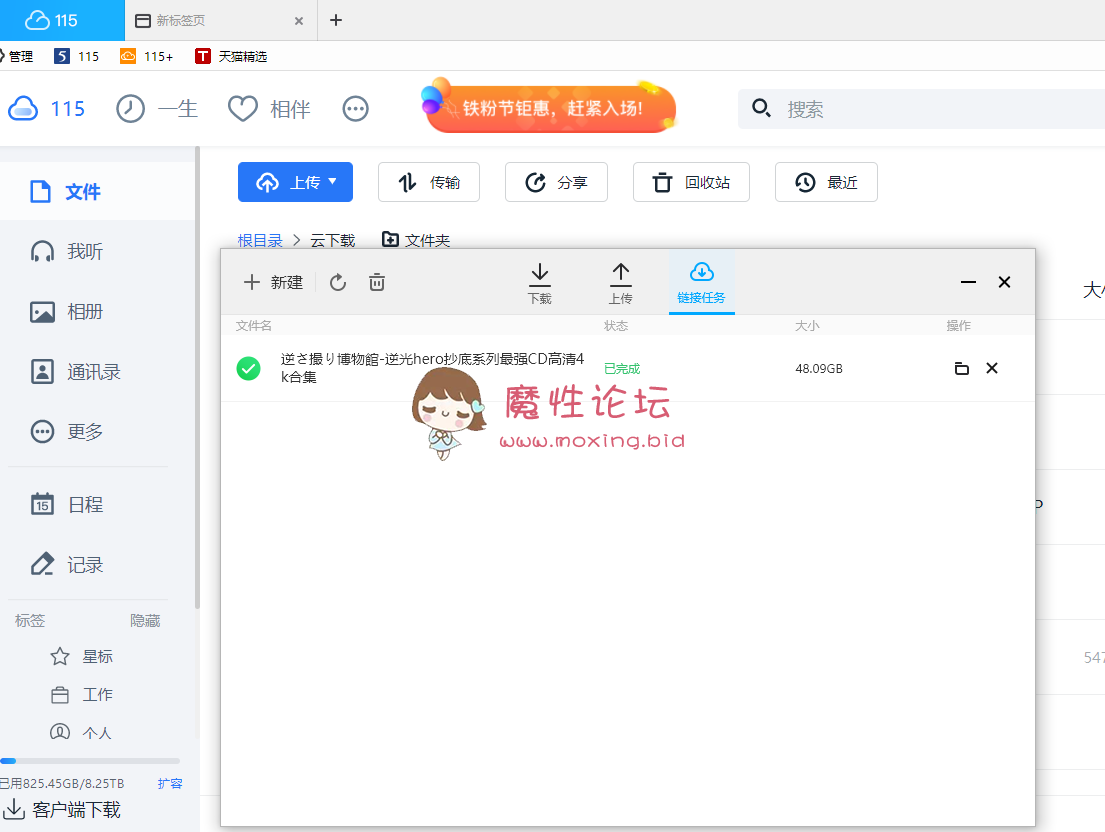Toggle the green completed task checkmark
The width and height of the screenshot is (1105, 832).
pos(248,368)
